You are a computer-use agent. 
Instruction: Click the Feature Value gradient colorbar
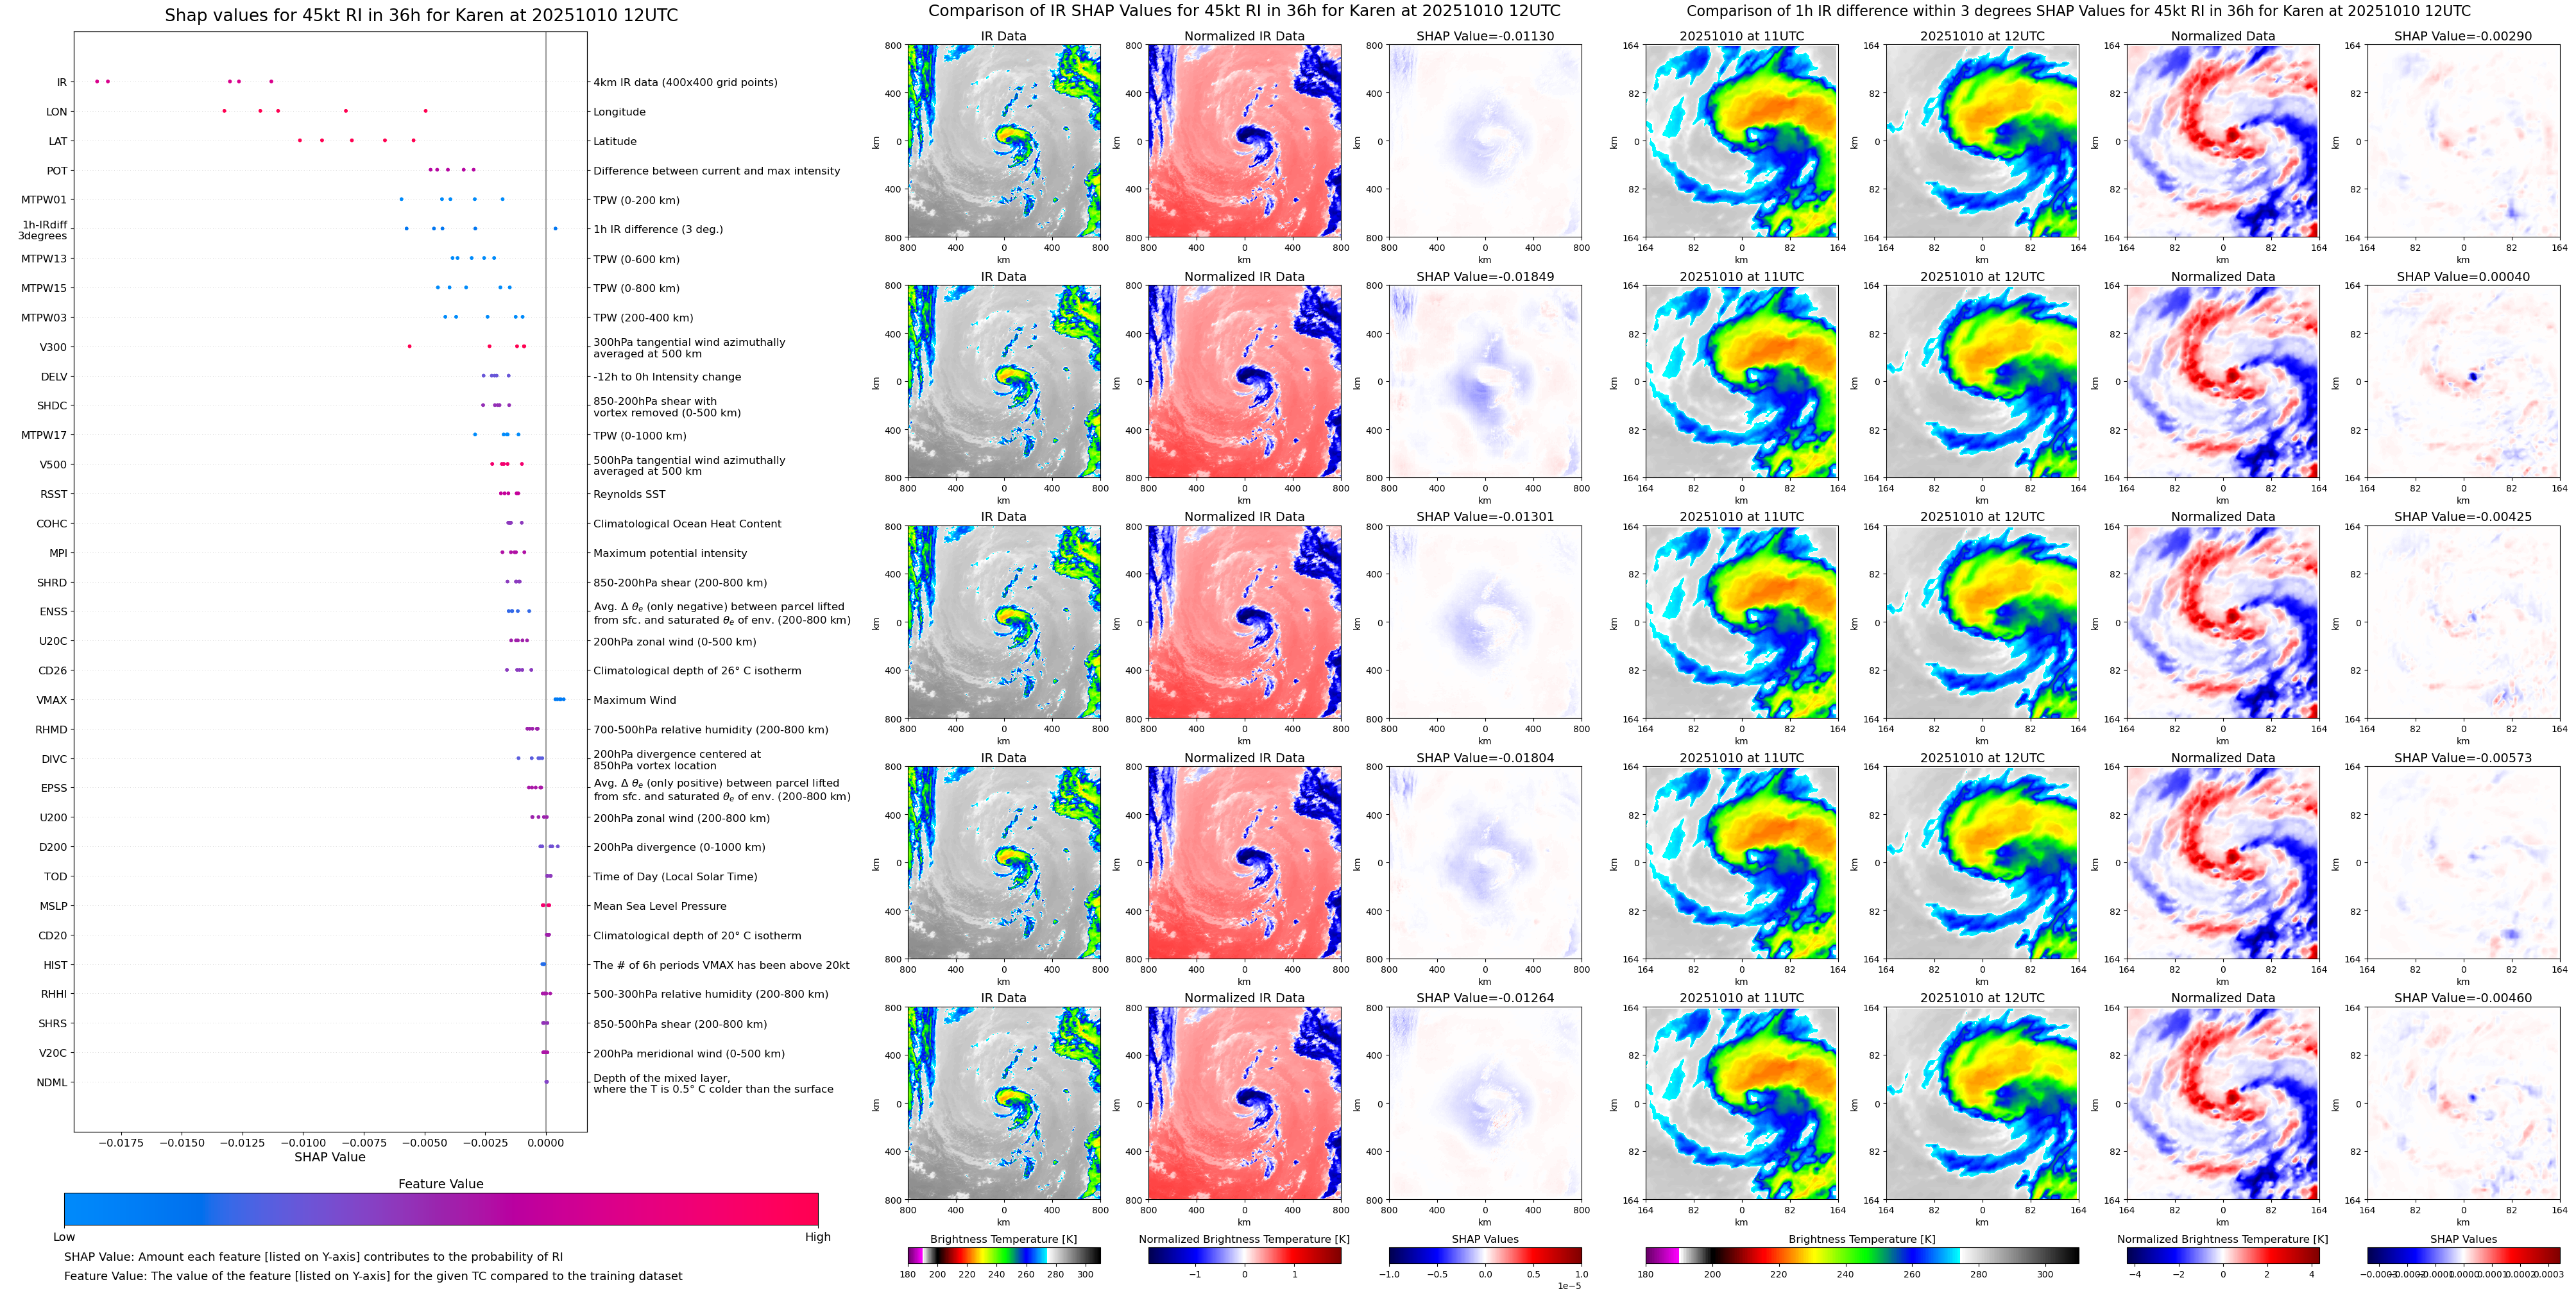pyautogui.click(x=440, y=1208)
